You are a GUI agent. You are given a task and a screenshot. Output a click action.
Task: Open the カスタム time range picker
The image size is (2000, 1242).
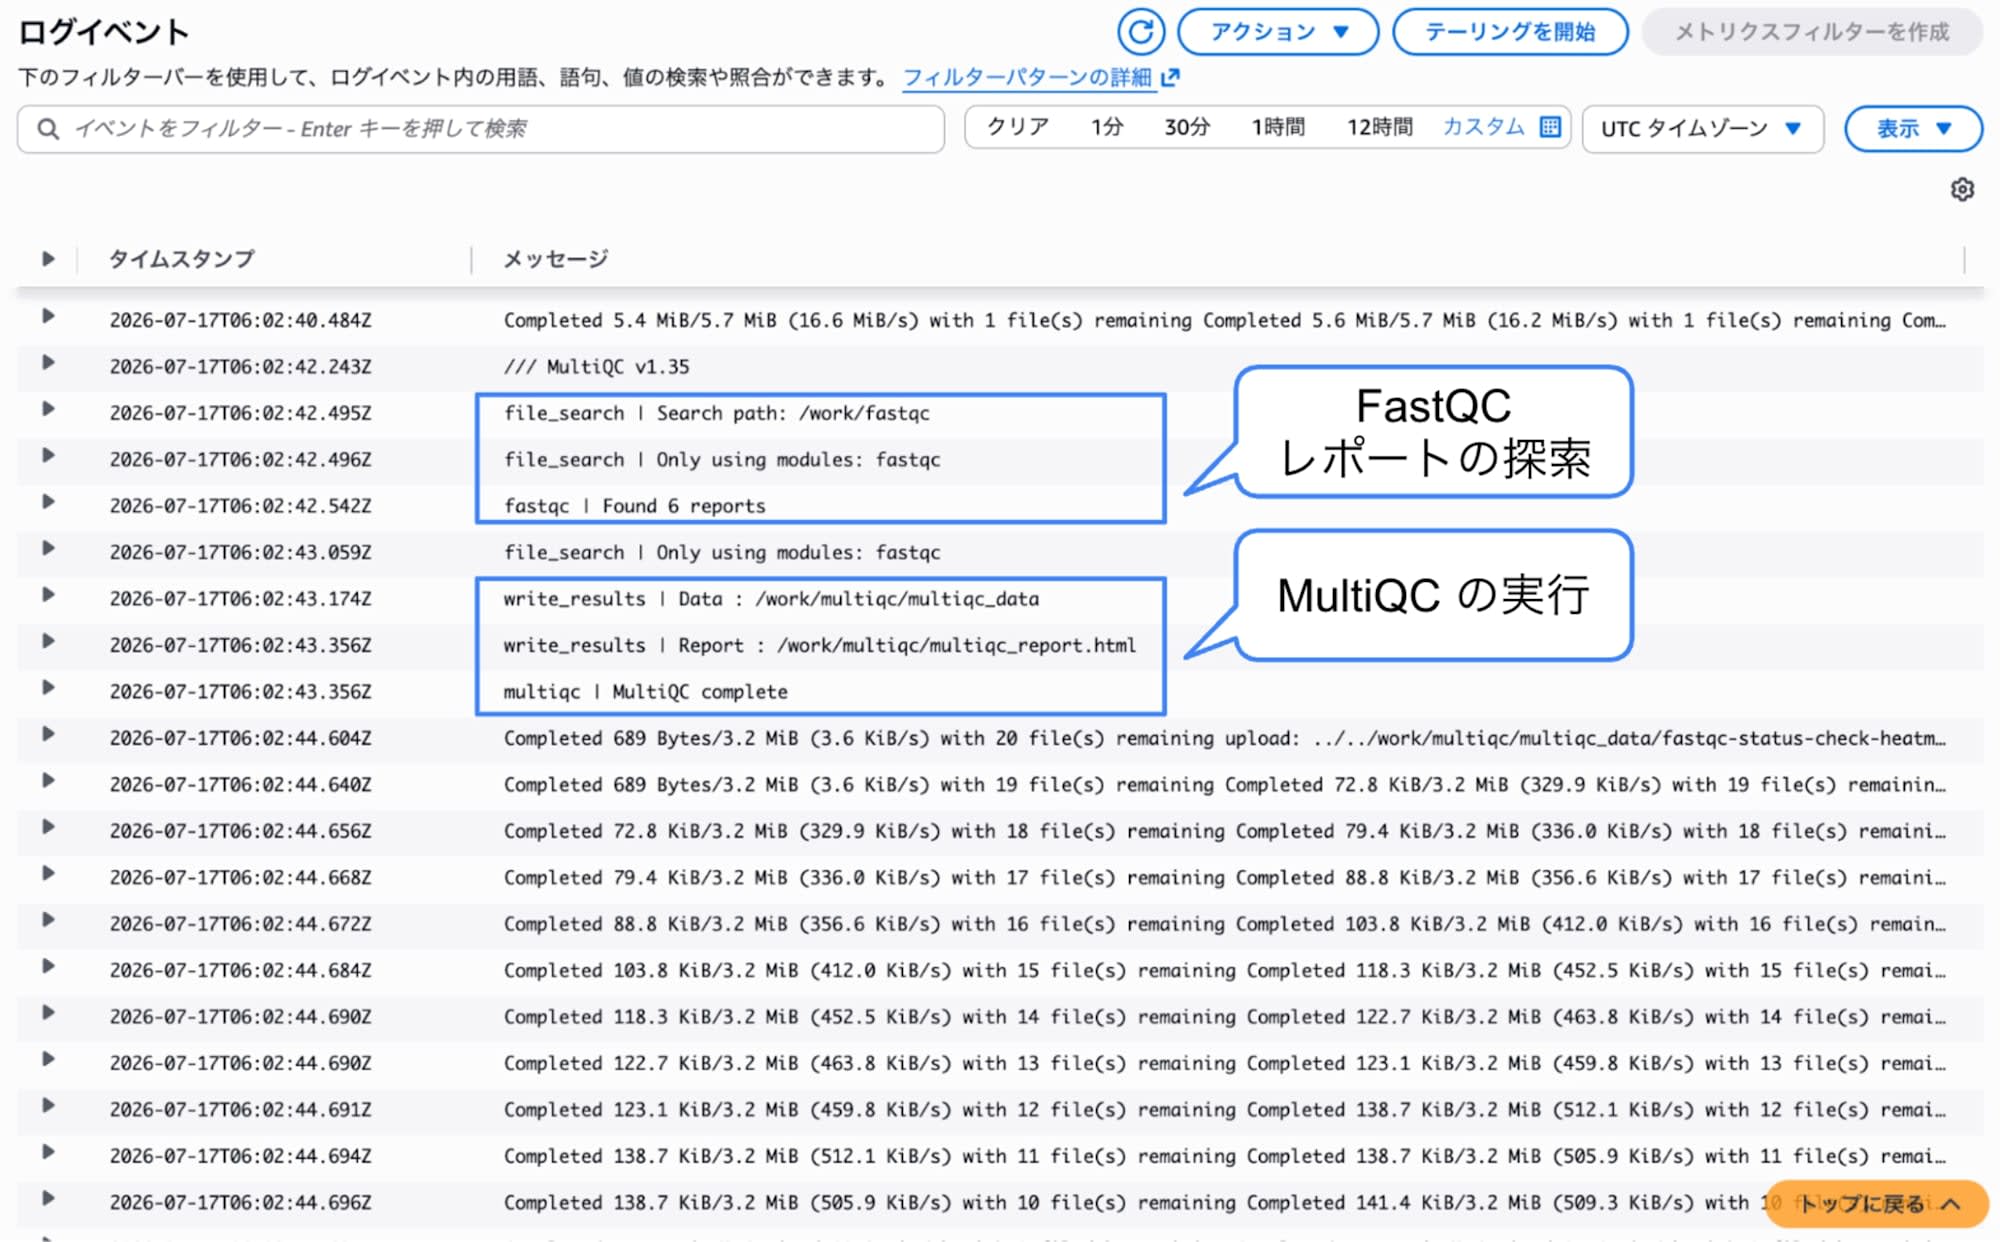point(1483,127)
